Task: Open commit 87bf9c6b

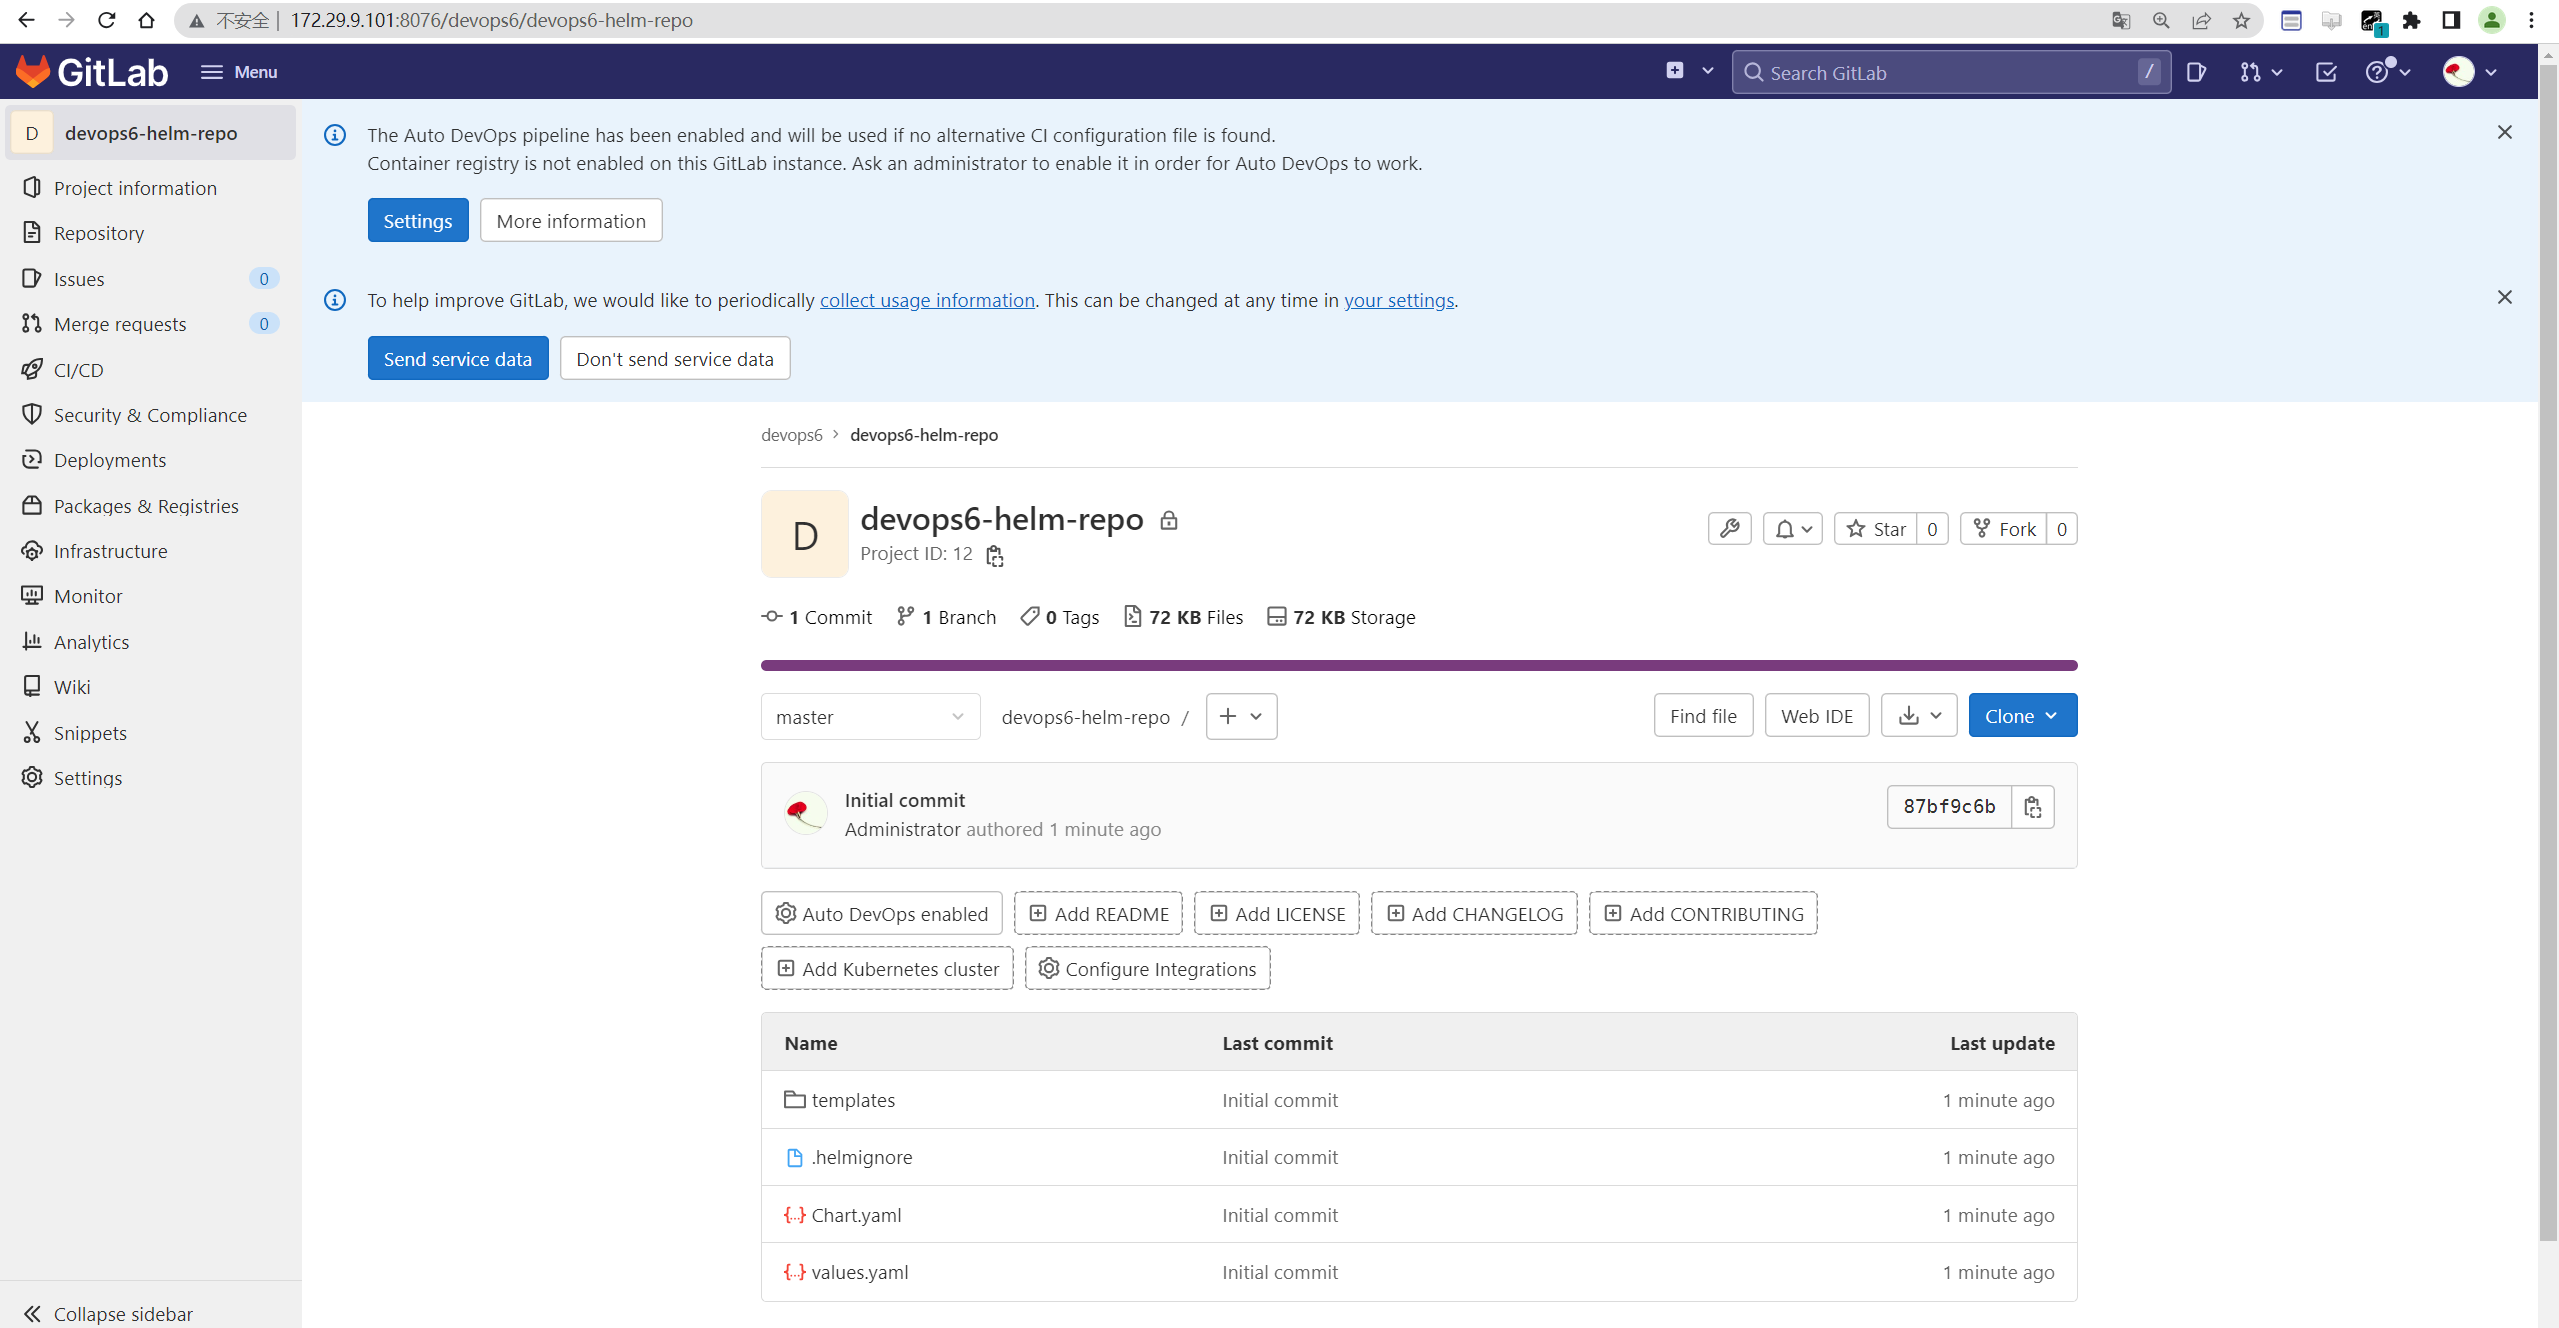Action: pyautogui.click(x=1949, y=806)
